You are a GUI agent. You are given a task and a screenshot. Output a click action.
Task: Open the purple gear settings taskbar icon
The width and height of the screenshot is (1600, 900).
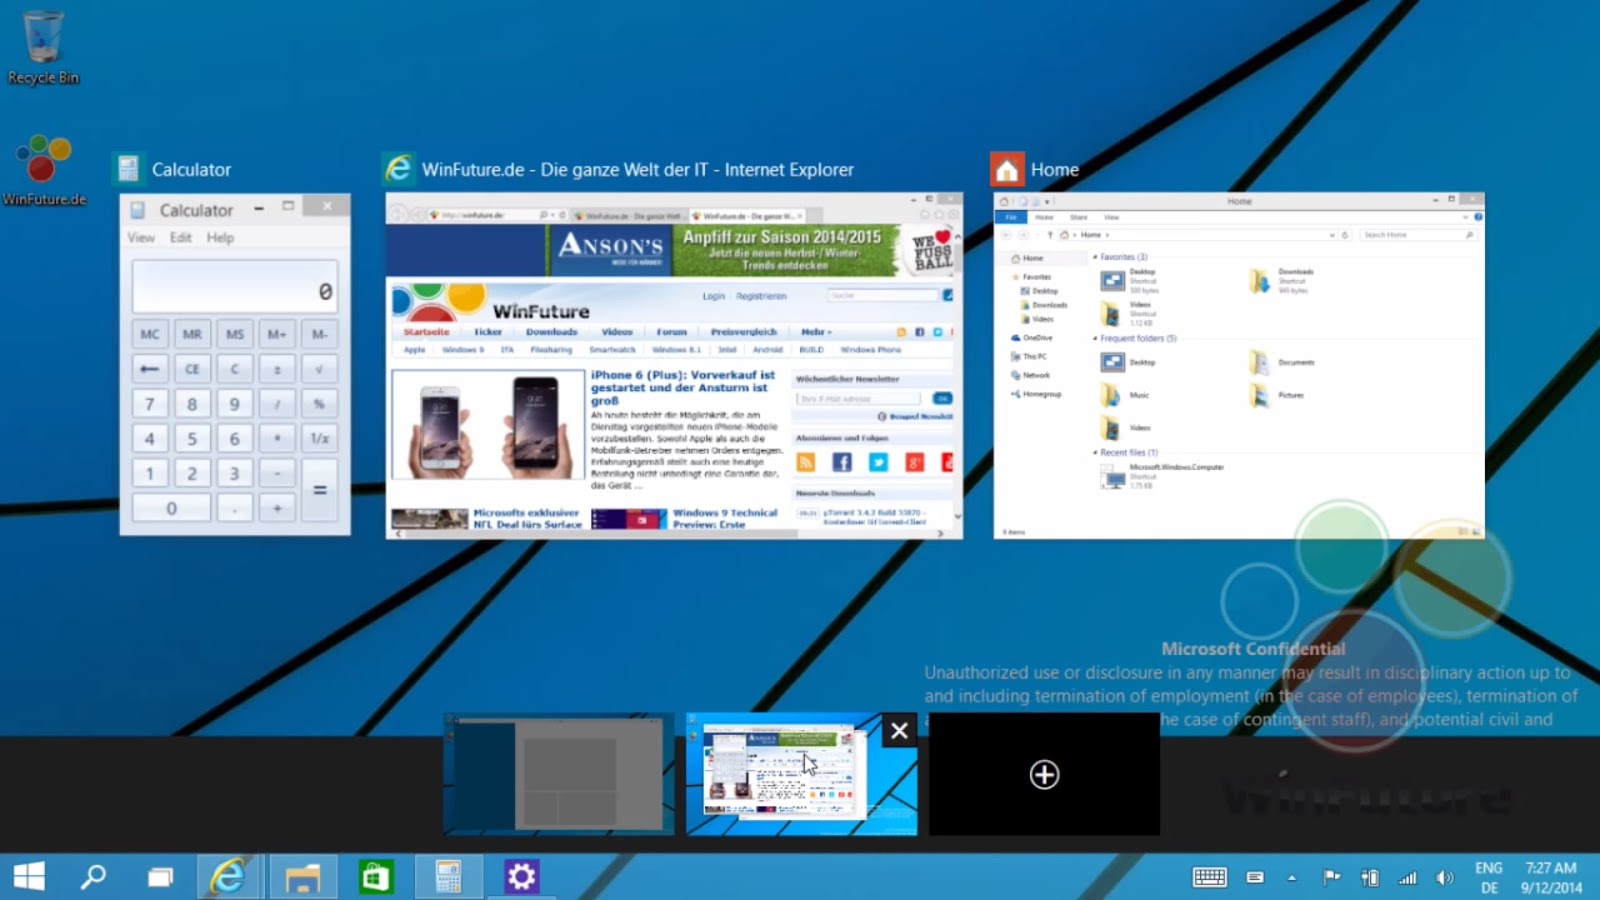pos(521,877)
